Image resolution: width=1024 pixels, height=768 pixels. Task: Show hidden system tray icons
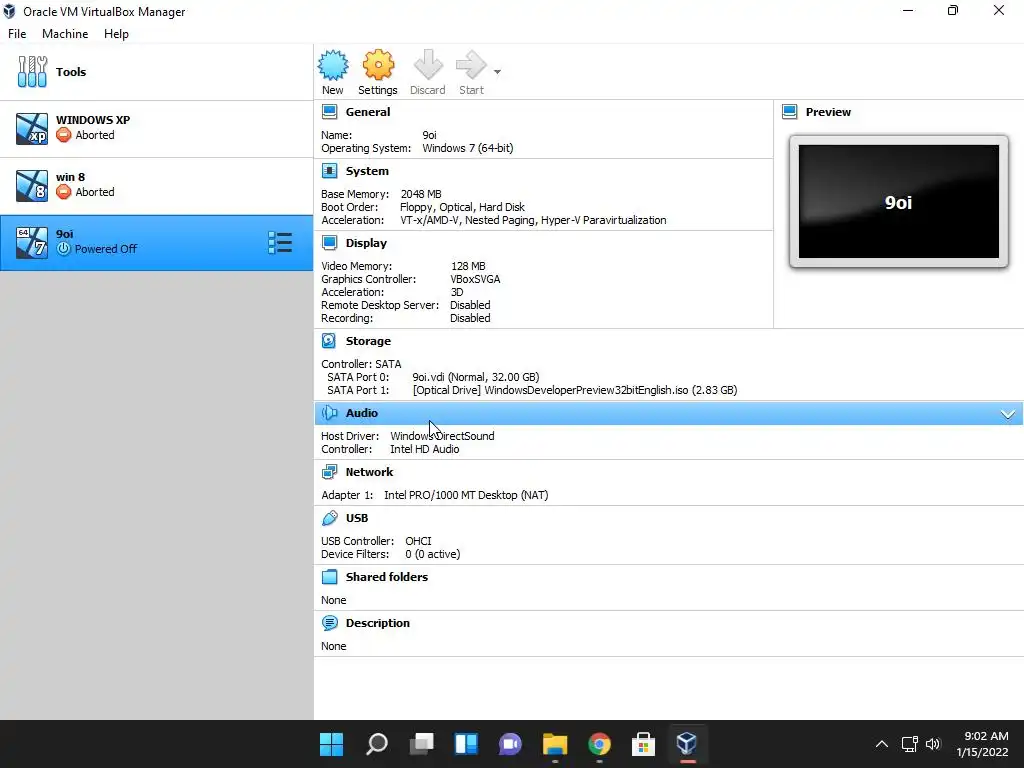pyautogui.click(x=882, y=744)
